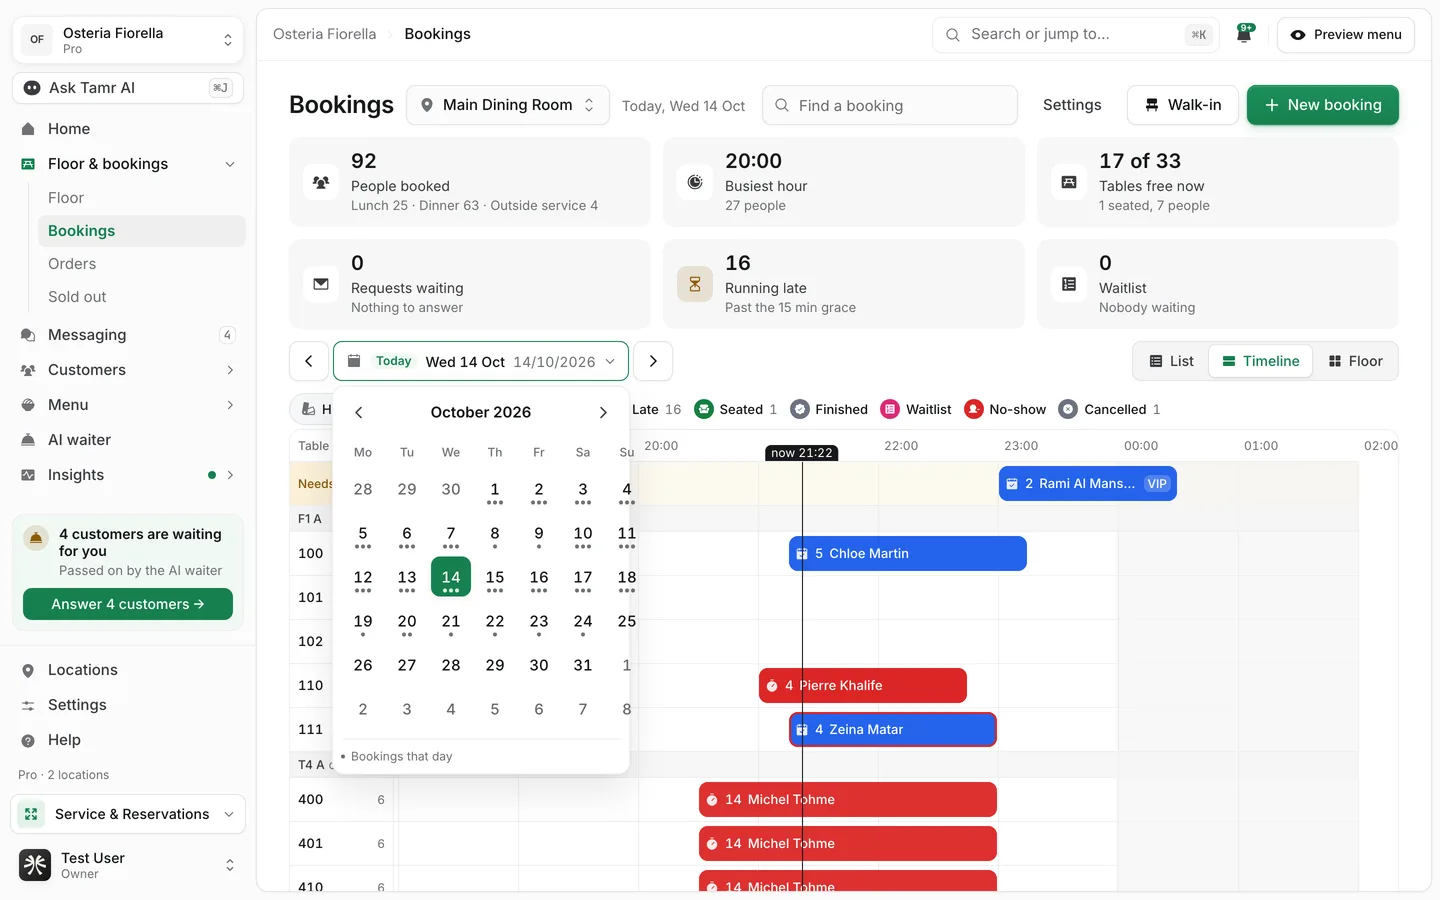Click the Help sidebar icon

pos(28,740)
